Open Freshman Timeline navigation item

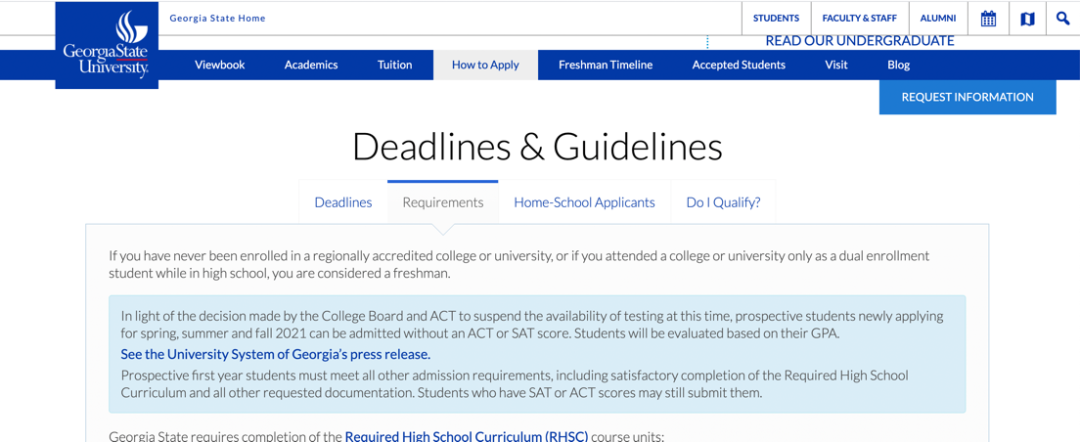point(605,65)
